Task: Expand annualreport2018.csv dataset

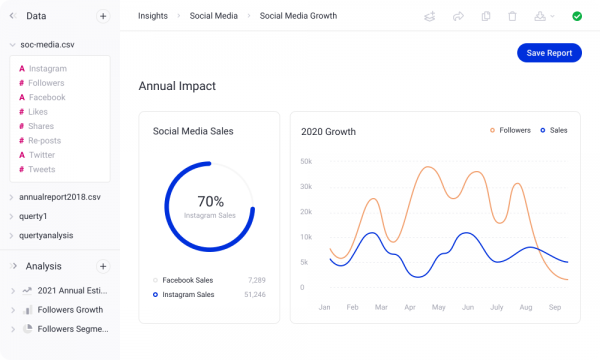Action: (11, 197)
